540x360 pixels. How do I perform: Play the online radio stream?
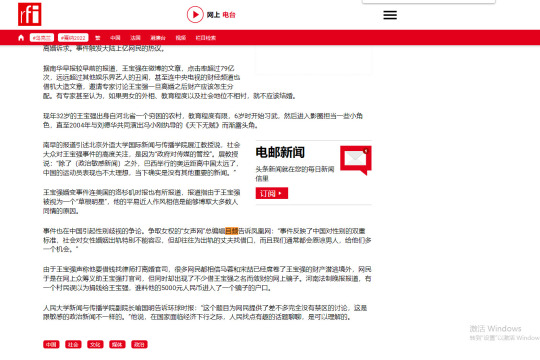[195, 15]
